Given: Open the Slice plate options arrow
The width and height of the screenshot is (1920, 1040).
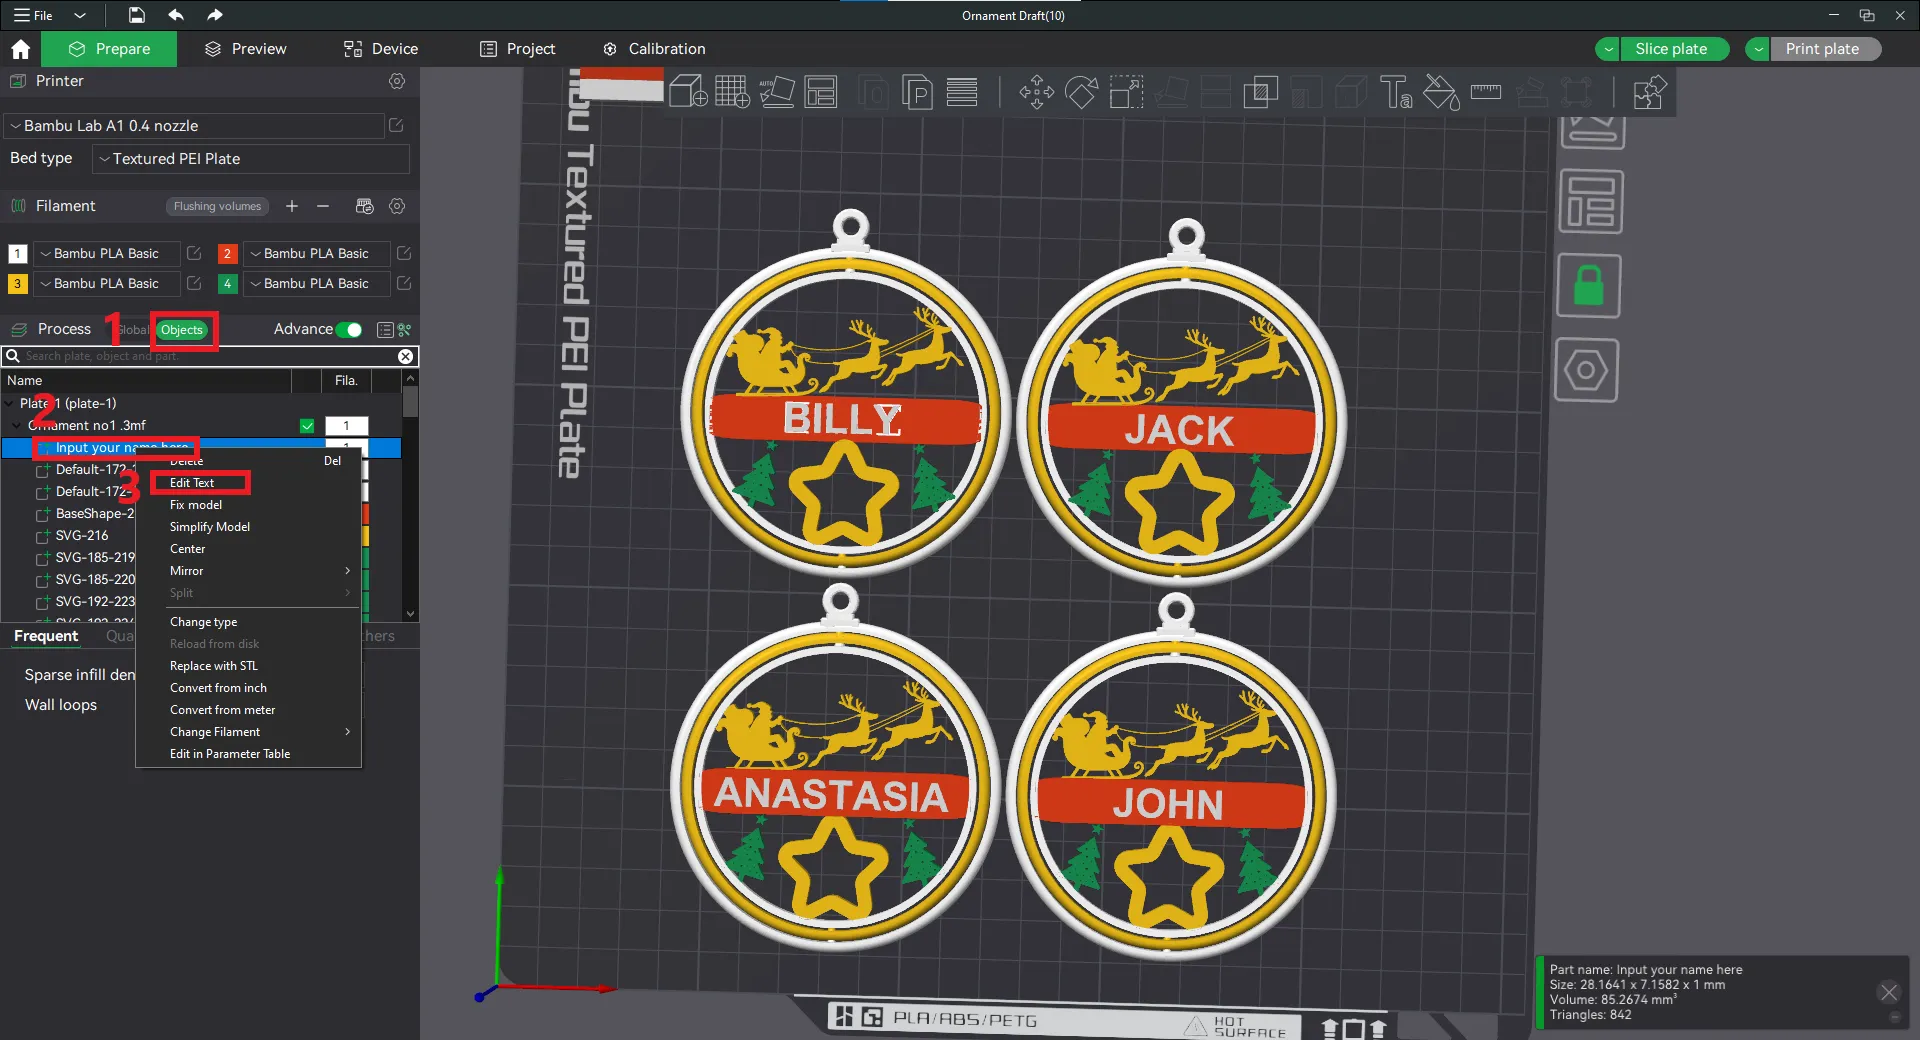Looking at the screenshot, I should pyautogui.click(x=1608, y=49).
